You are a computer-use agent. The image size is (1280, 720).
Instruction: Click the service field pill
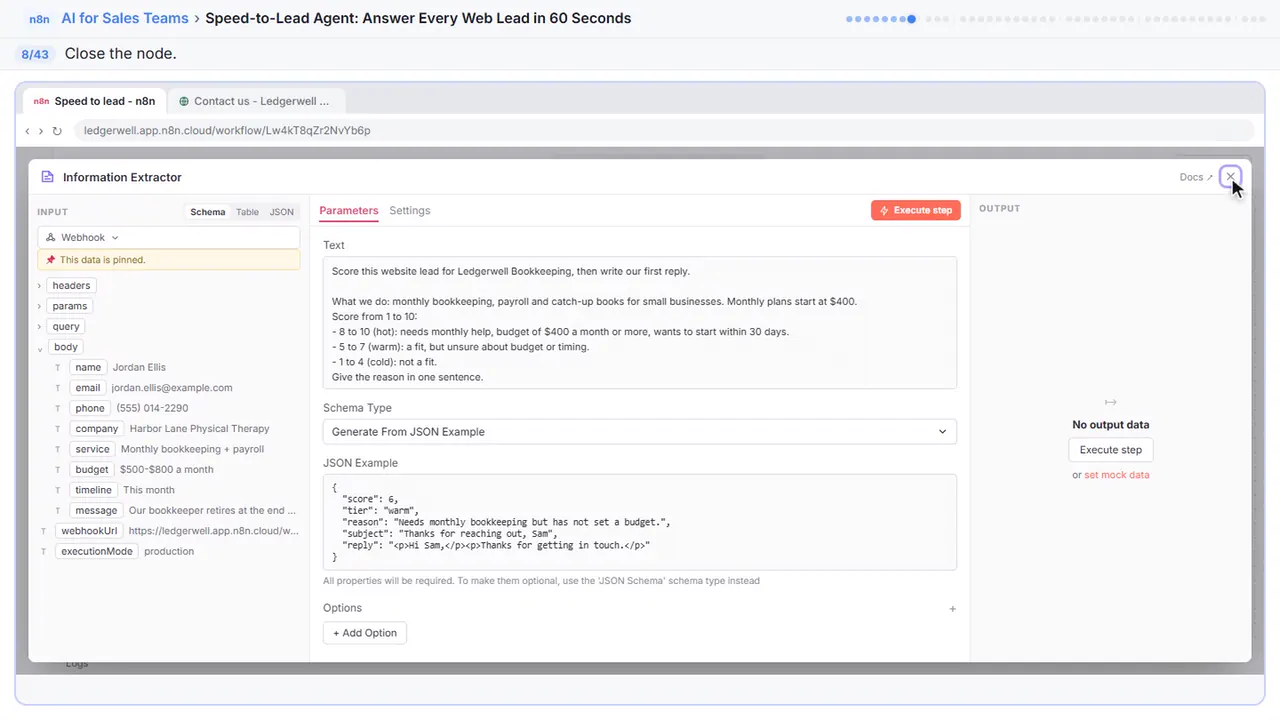pyautogui.click(x=92, y=449)
